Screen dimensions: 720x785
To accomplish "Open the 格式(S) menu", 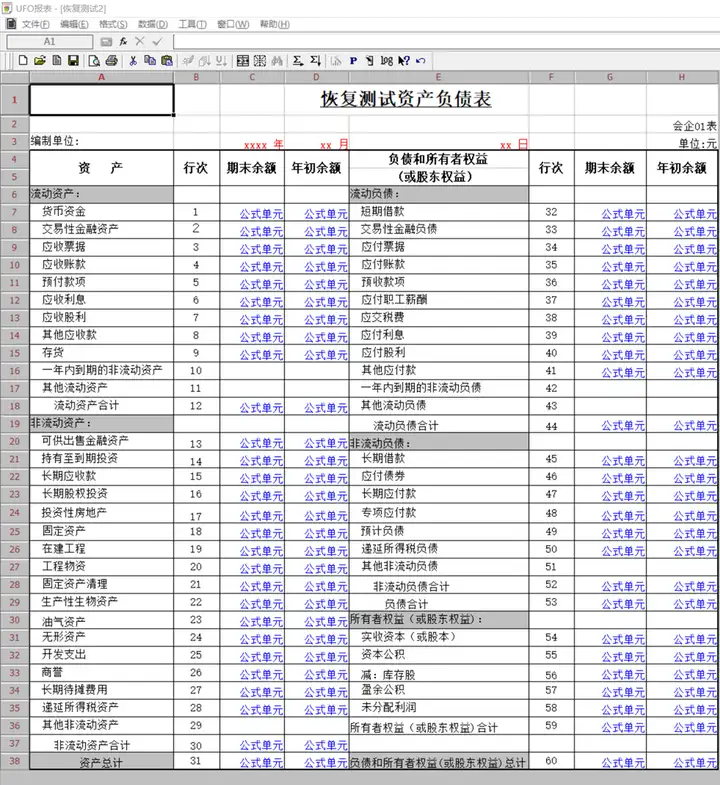I will pos(113,24).
